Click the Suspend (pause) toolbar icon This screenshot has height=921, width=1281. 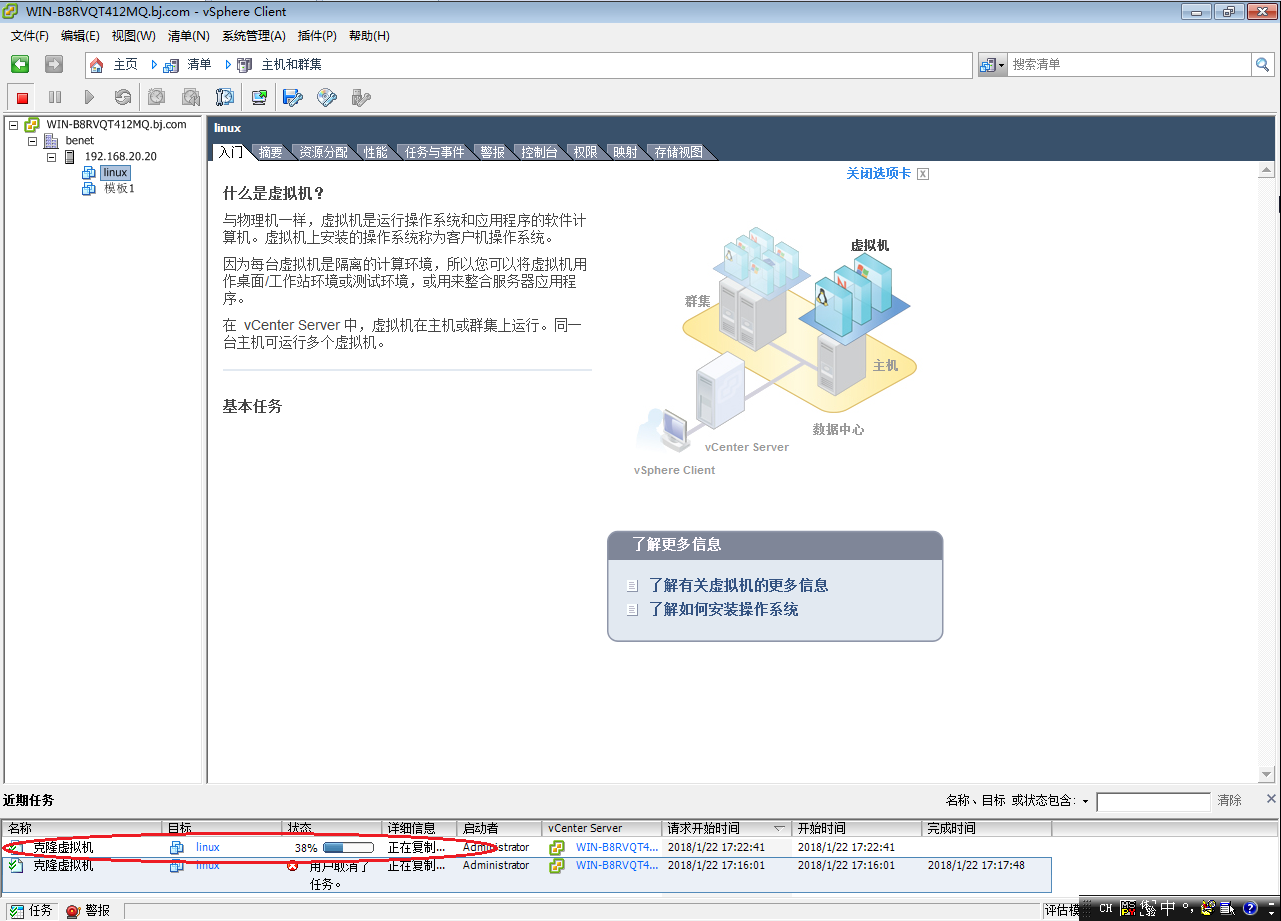pos(55,97)
